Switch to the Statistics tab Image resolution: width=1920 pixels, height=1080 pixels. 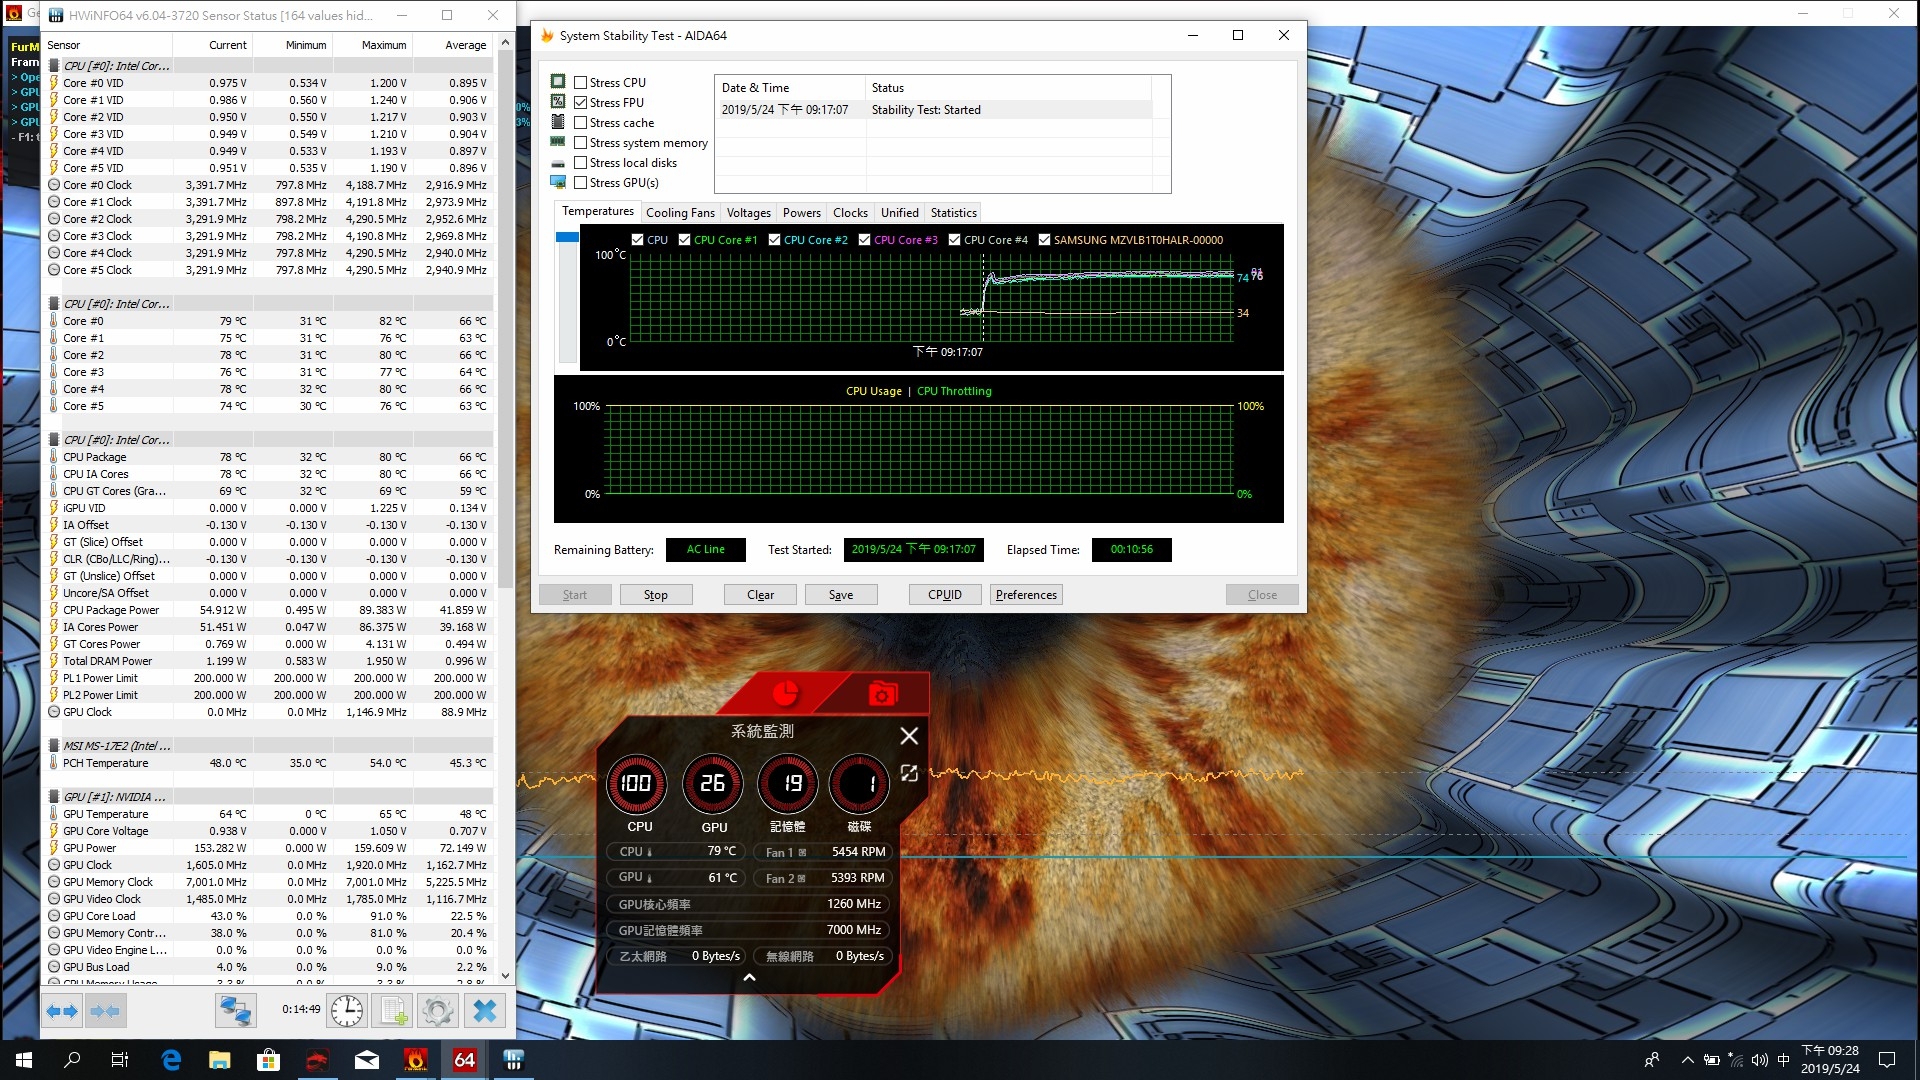[x=953, y=213]
